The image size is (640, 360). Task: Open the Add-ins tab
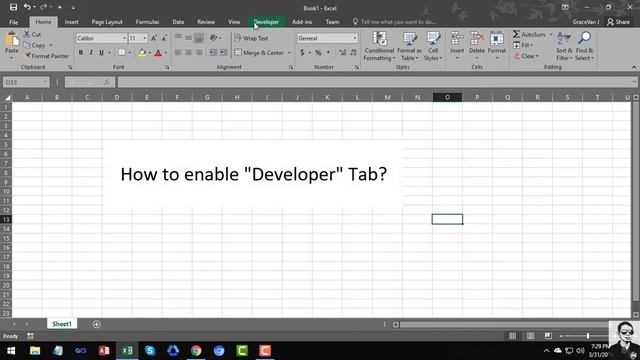[302, 22]
